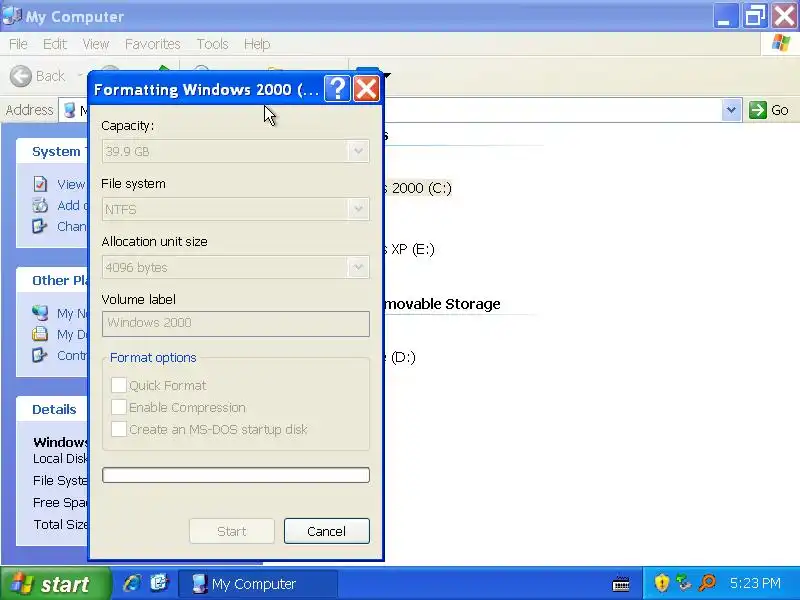Open the Allocation unit size dropdown arrow
The height and width of the screenshot is (600, 800).
tap(358, 267)
